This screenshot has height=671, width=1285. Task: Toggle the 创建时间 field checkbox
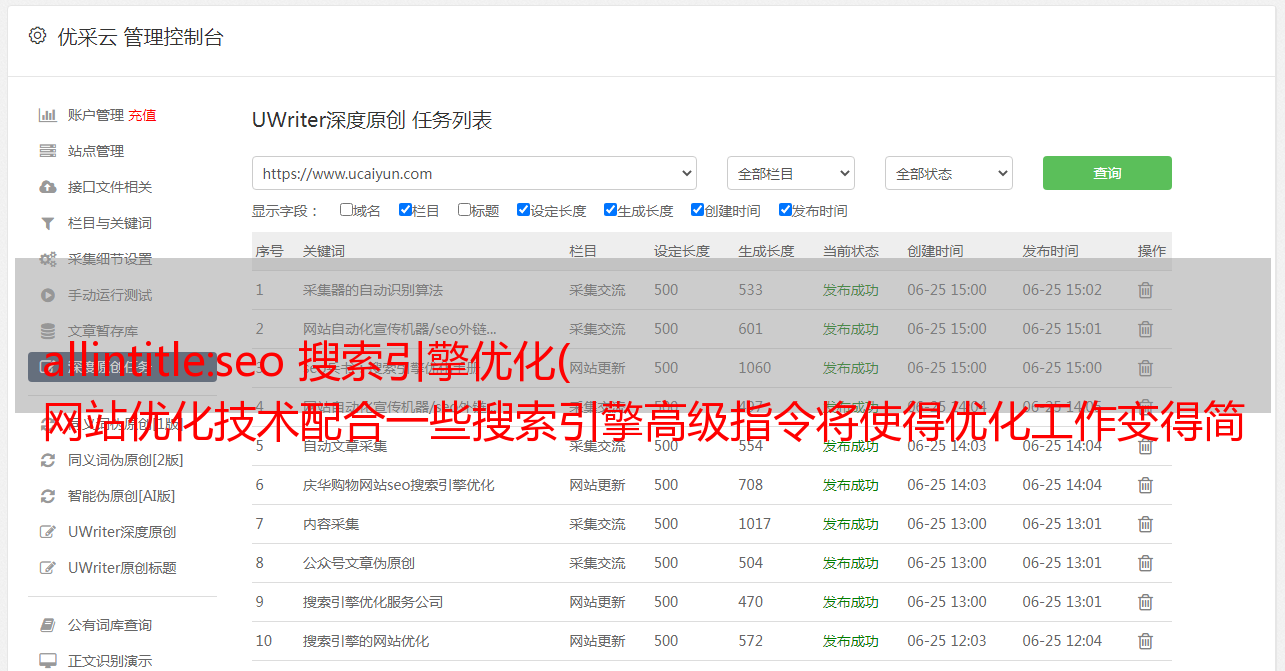[x=697, y=210]
